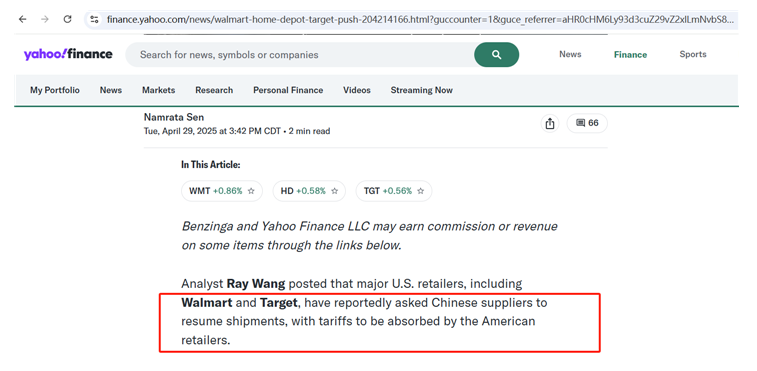Click the green search magnifier button
The image size is (757, 371).
point(496,55)
